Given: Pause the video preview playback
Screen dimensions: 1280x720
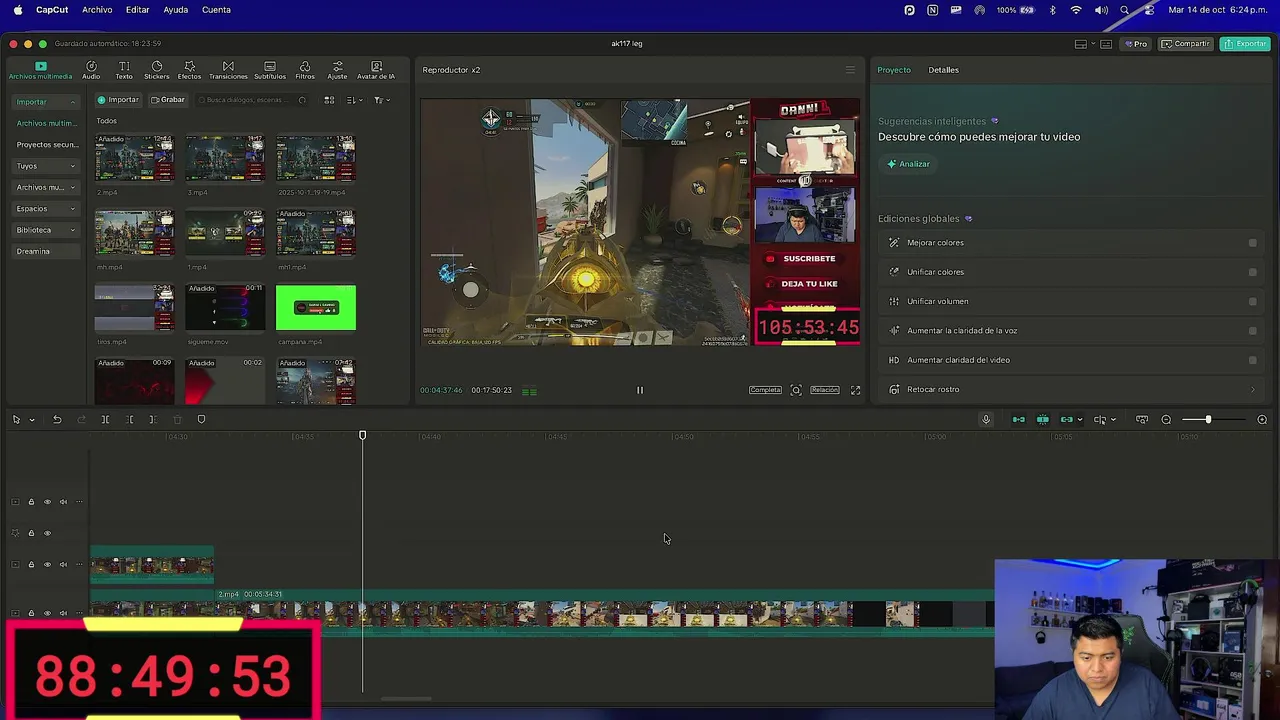Looking at the screenshot, I should (640, 390).
